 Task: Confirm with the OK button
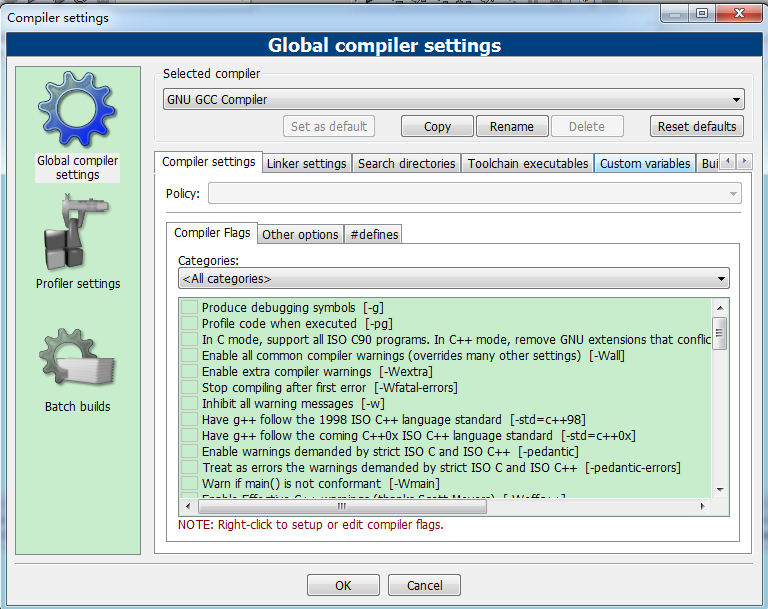pyautogui.click(x=343, y=585)
